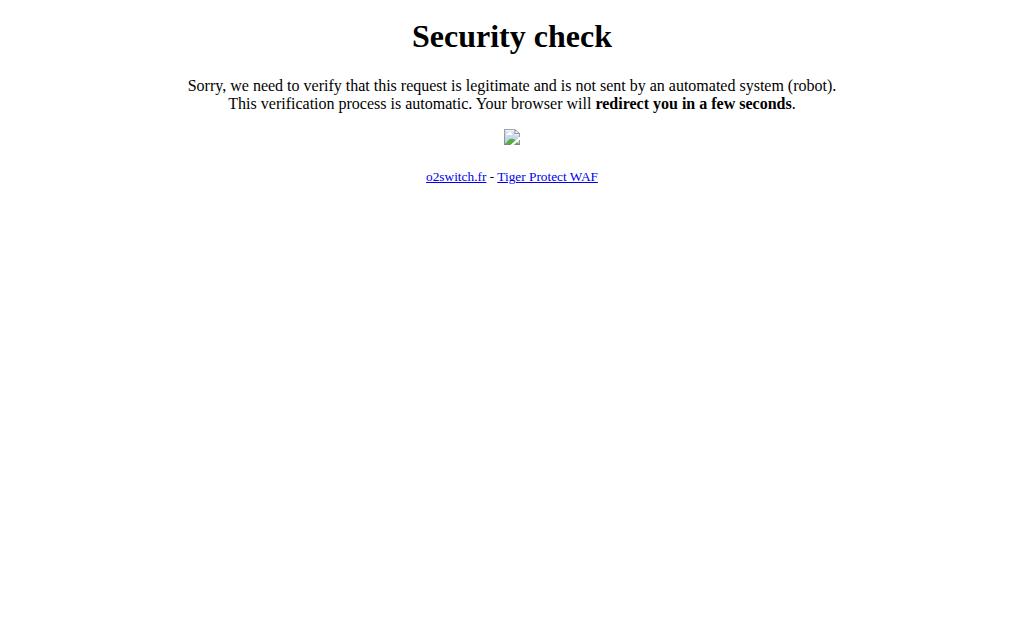Screen dimensions: 1024x629
Task: Click the word 'verify' in the first sentence
Action: point(323,86)
